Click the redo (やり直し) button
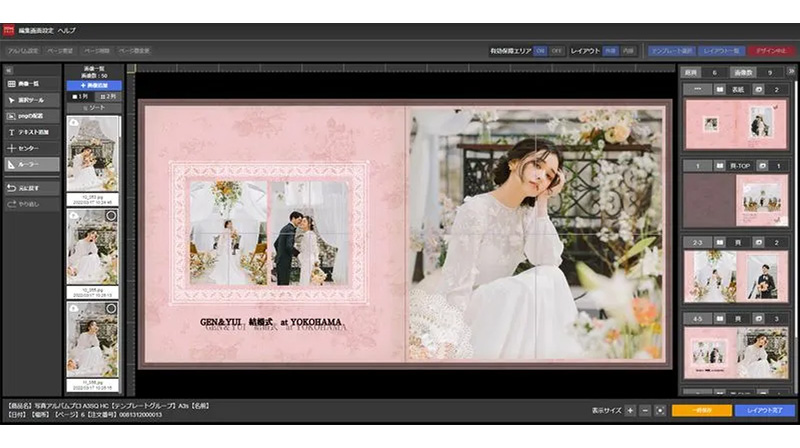This screenshot has height=448, width=800. [x=32, y=204]
